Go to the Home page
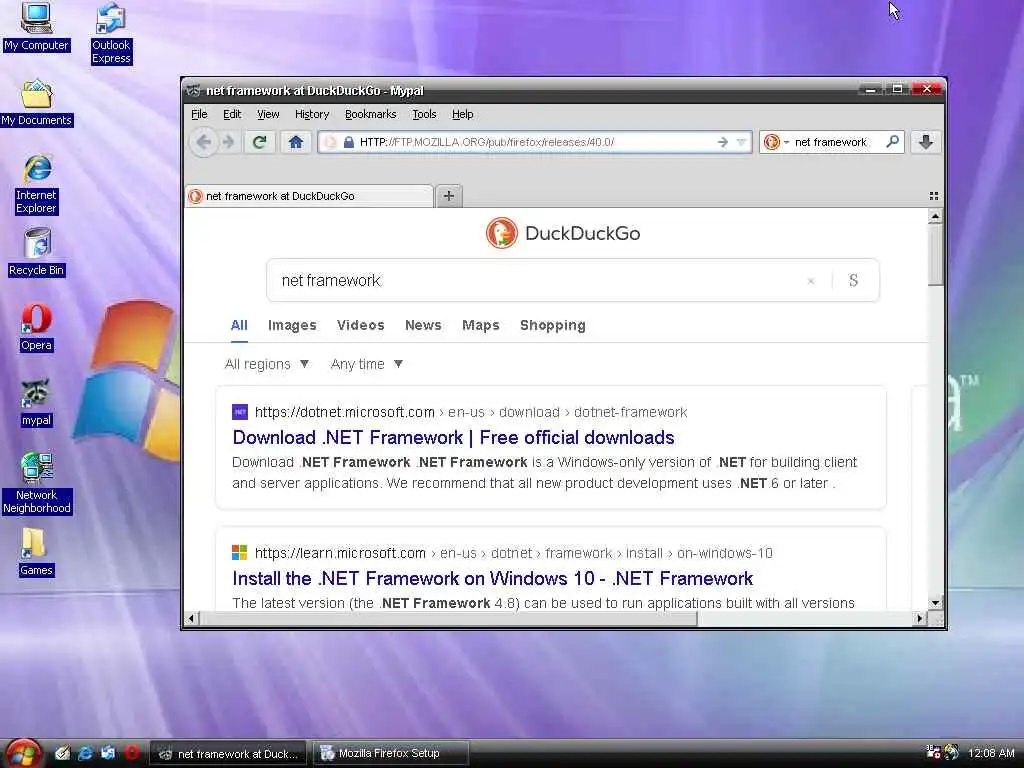 tap(295, 142)
